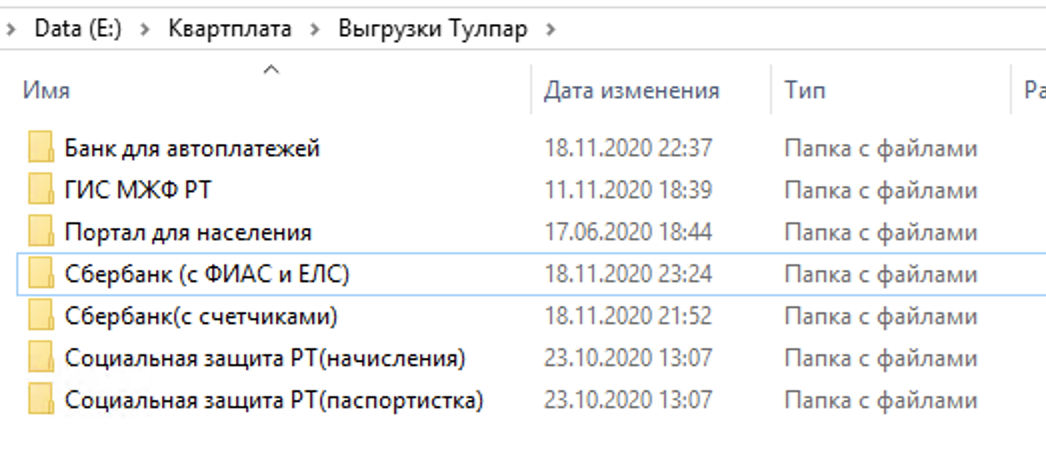Click the date 11.11.2020 18:39
The image size is (1046, 460).
click(628, 190)
